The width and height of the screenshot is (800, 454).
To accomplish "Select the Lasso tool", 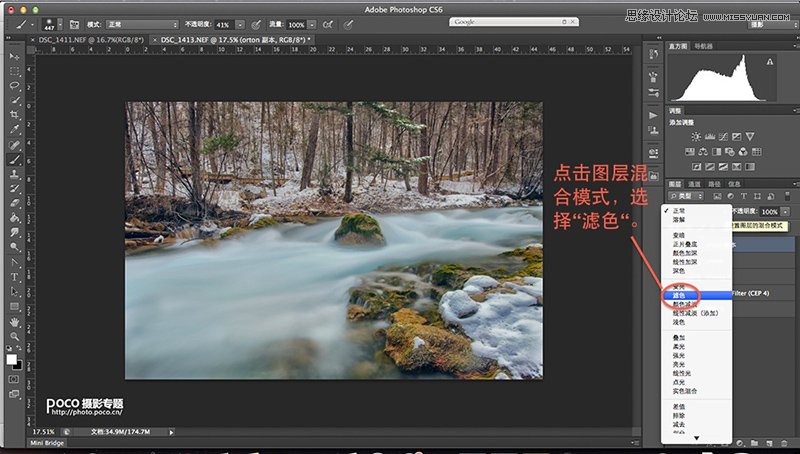I will [x=15, y=86].
